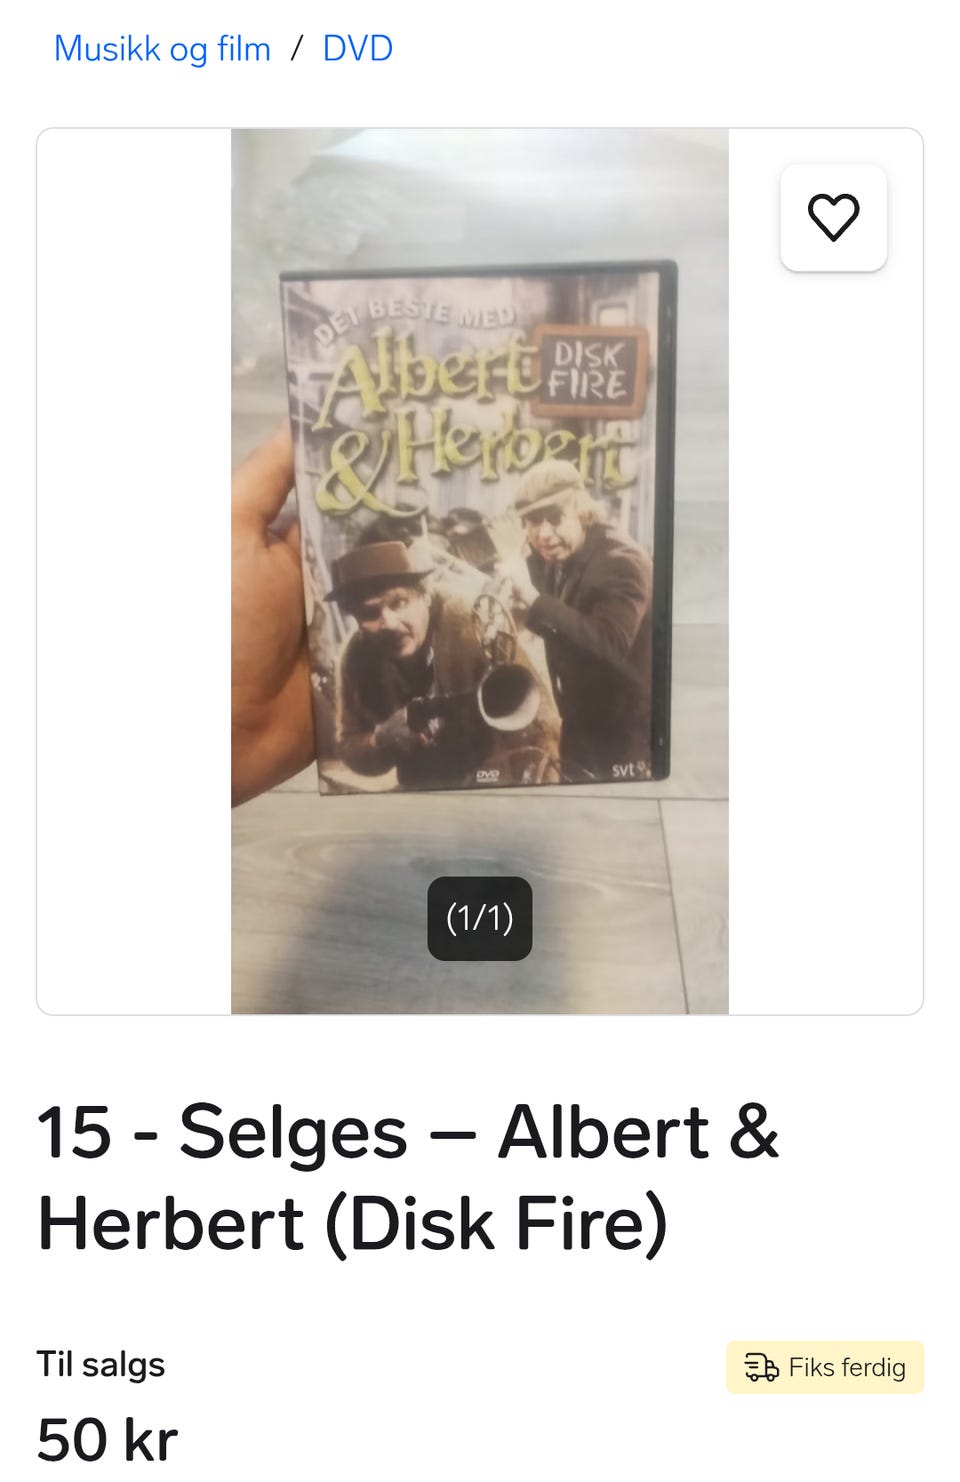Click the 50 kr price text
Viewport: 960px width, 1482px height.
[x=107, y=1440]
